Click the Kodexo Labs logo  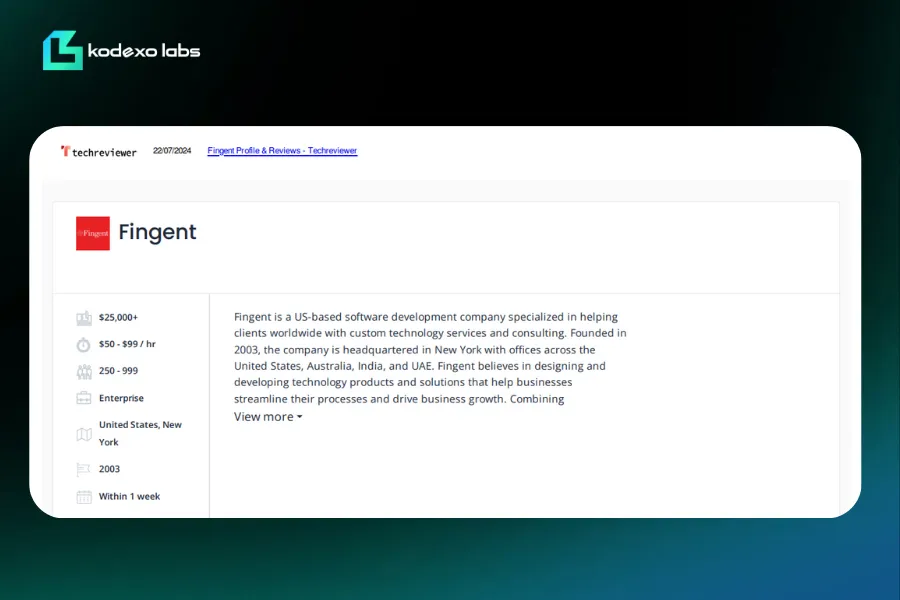pos(121,51)
